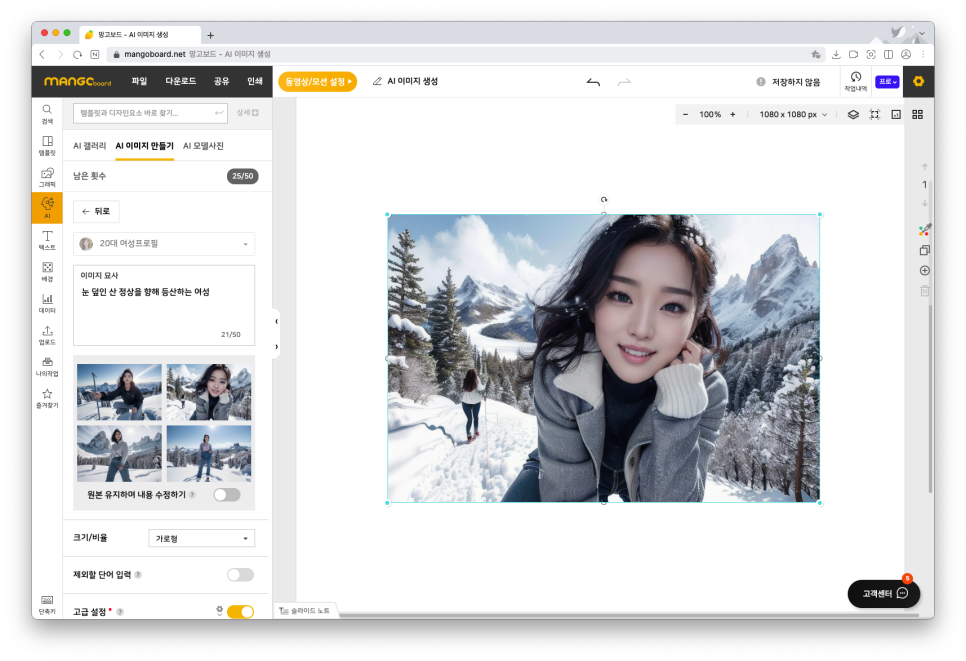Viewport: 966px width, 661px height.
Task: Click the redo arrow in top bar
Action: tap(624, 82)
